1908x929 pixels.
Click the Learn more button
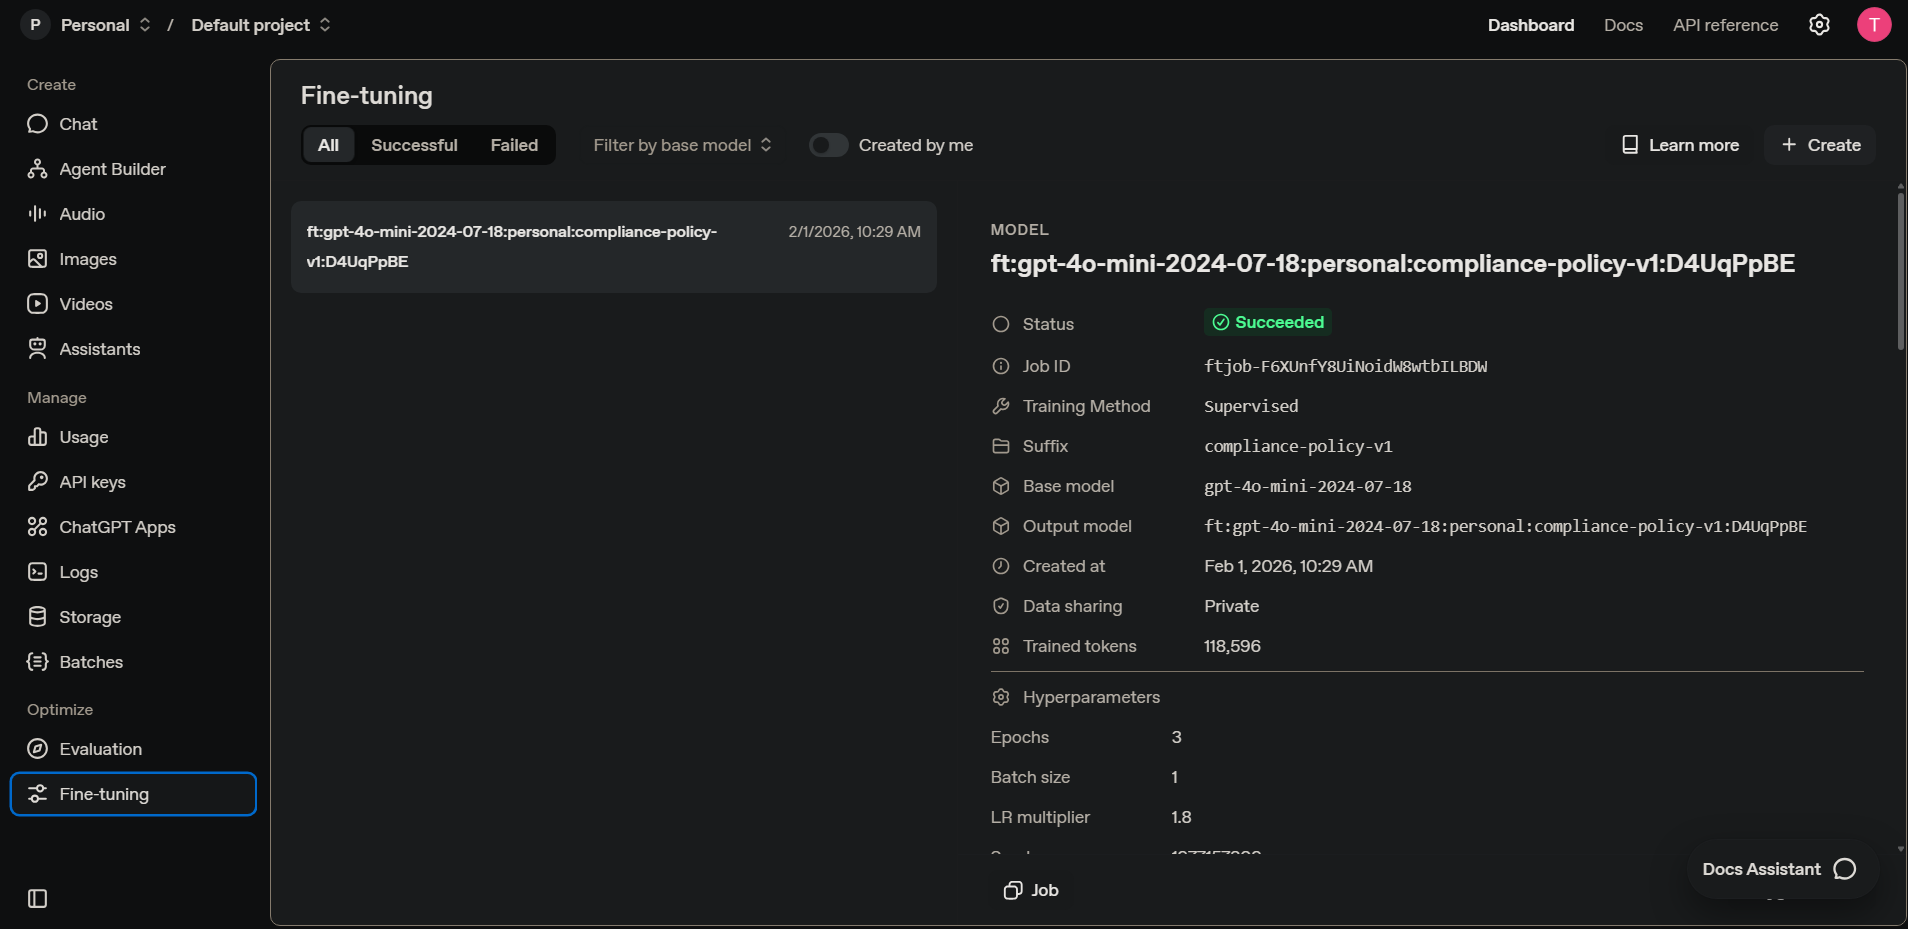[1681, 145]
